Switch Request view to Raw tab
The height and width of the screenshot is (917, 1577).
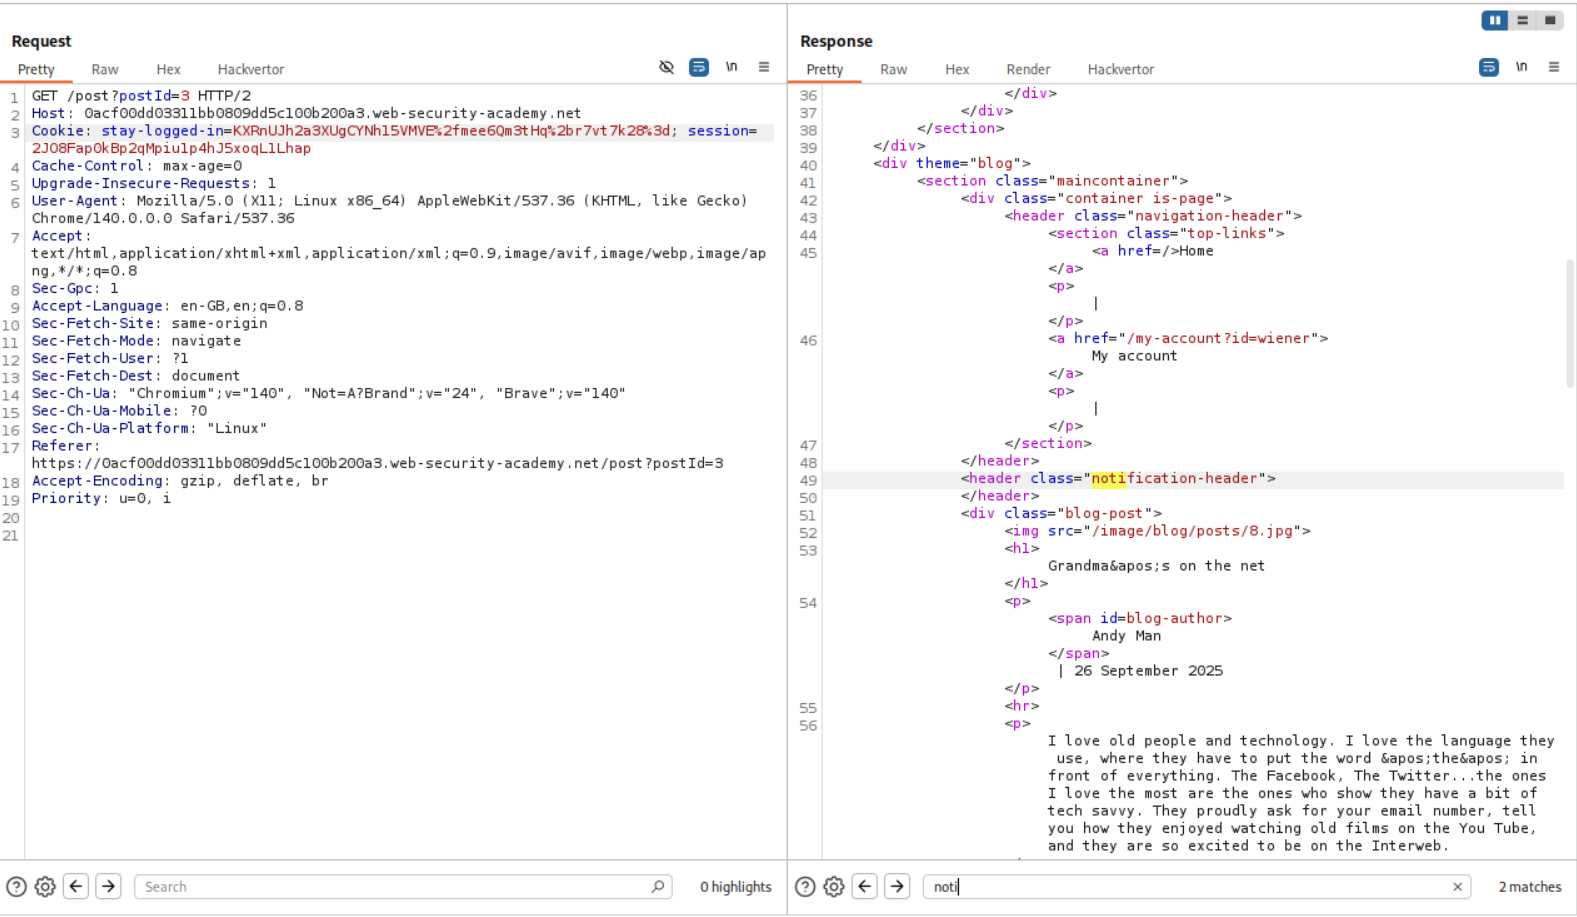(x=105, y=70)
